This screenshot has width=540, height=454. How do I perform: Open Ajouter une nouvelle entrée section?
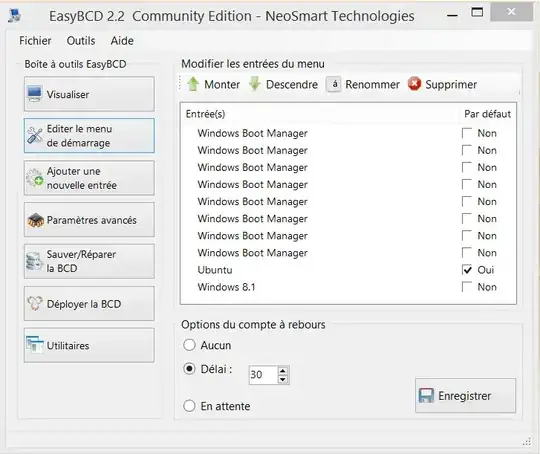click(89, 178)
